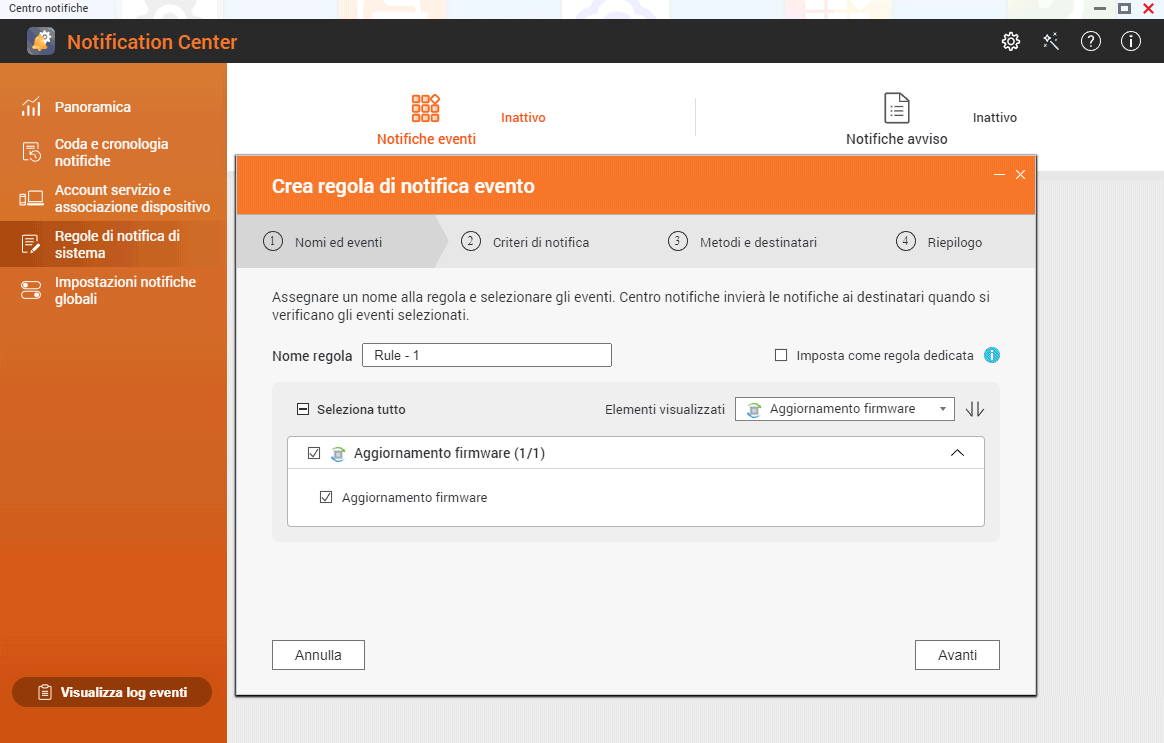1164x743 pixels.
Task: Open the help question mark icon
Action: tap(1091, 42)
